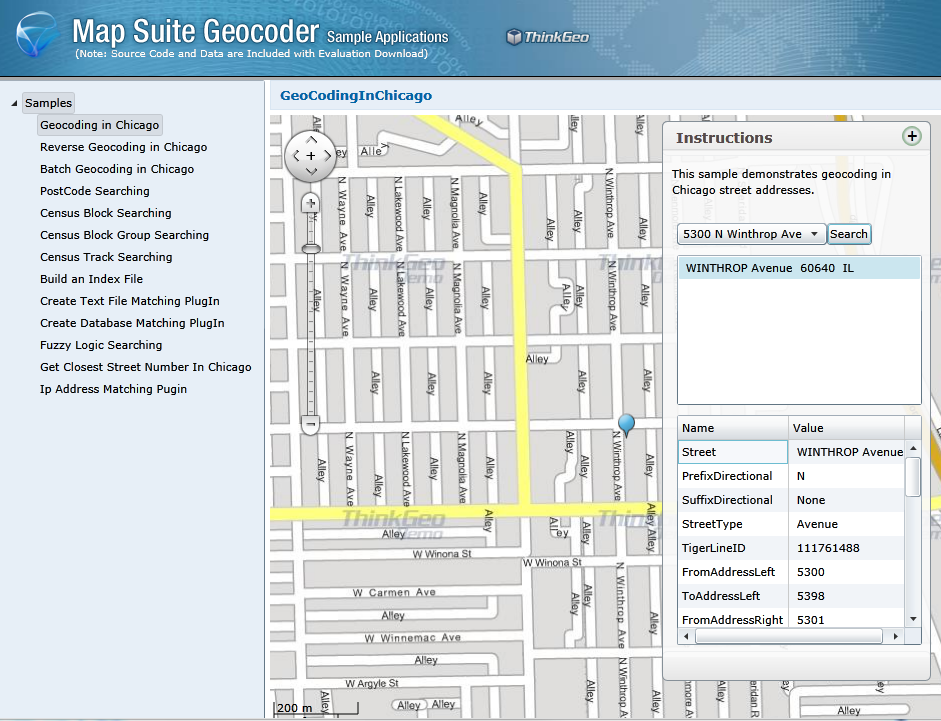Open Build an Index File sample
Screen dimensions: 941x721
pos(91,279)
